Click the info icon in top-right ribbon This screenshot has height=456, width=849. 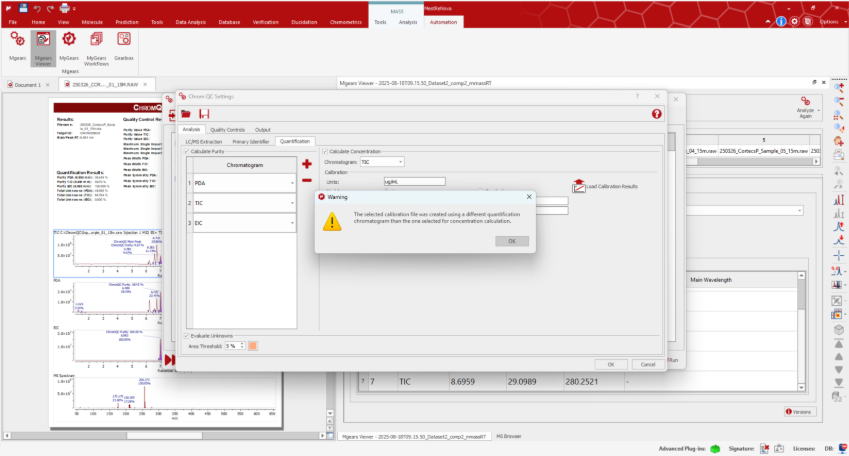coord(781,22)
